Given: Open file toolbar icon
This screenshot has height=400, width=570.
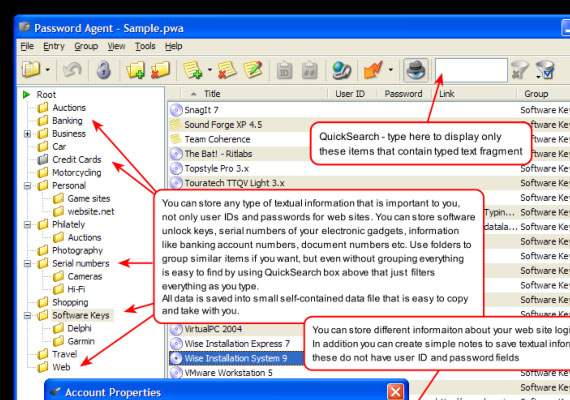Looking at the screenshot, I should point(31,69).
